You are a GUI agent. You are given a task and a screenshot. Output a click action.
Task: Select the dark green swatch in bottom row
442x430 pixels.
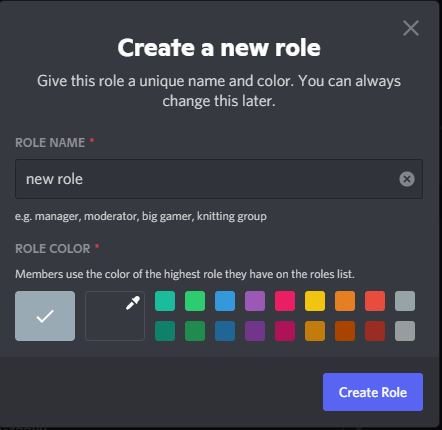pos(195,331)
